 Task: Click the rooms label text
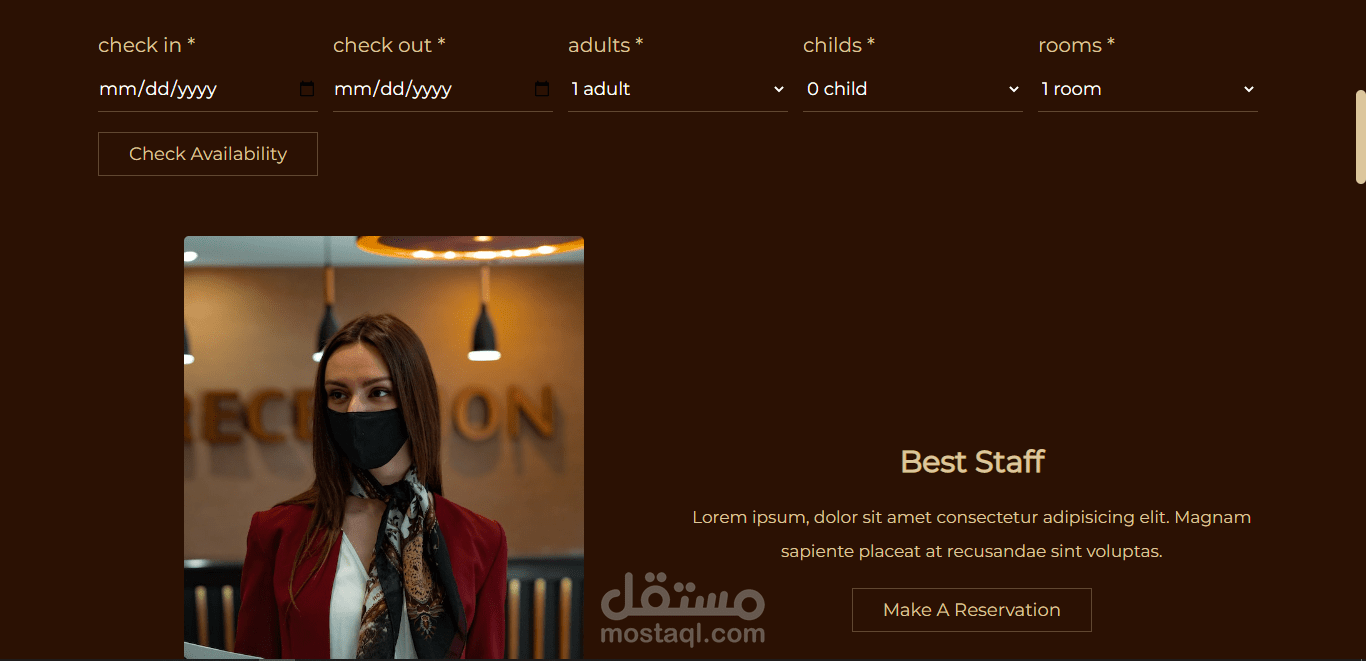tap(1077, 45)
